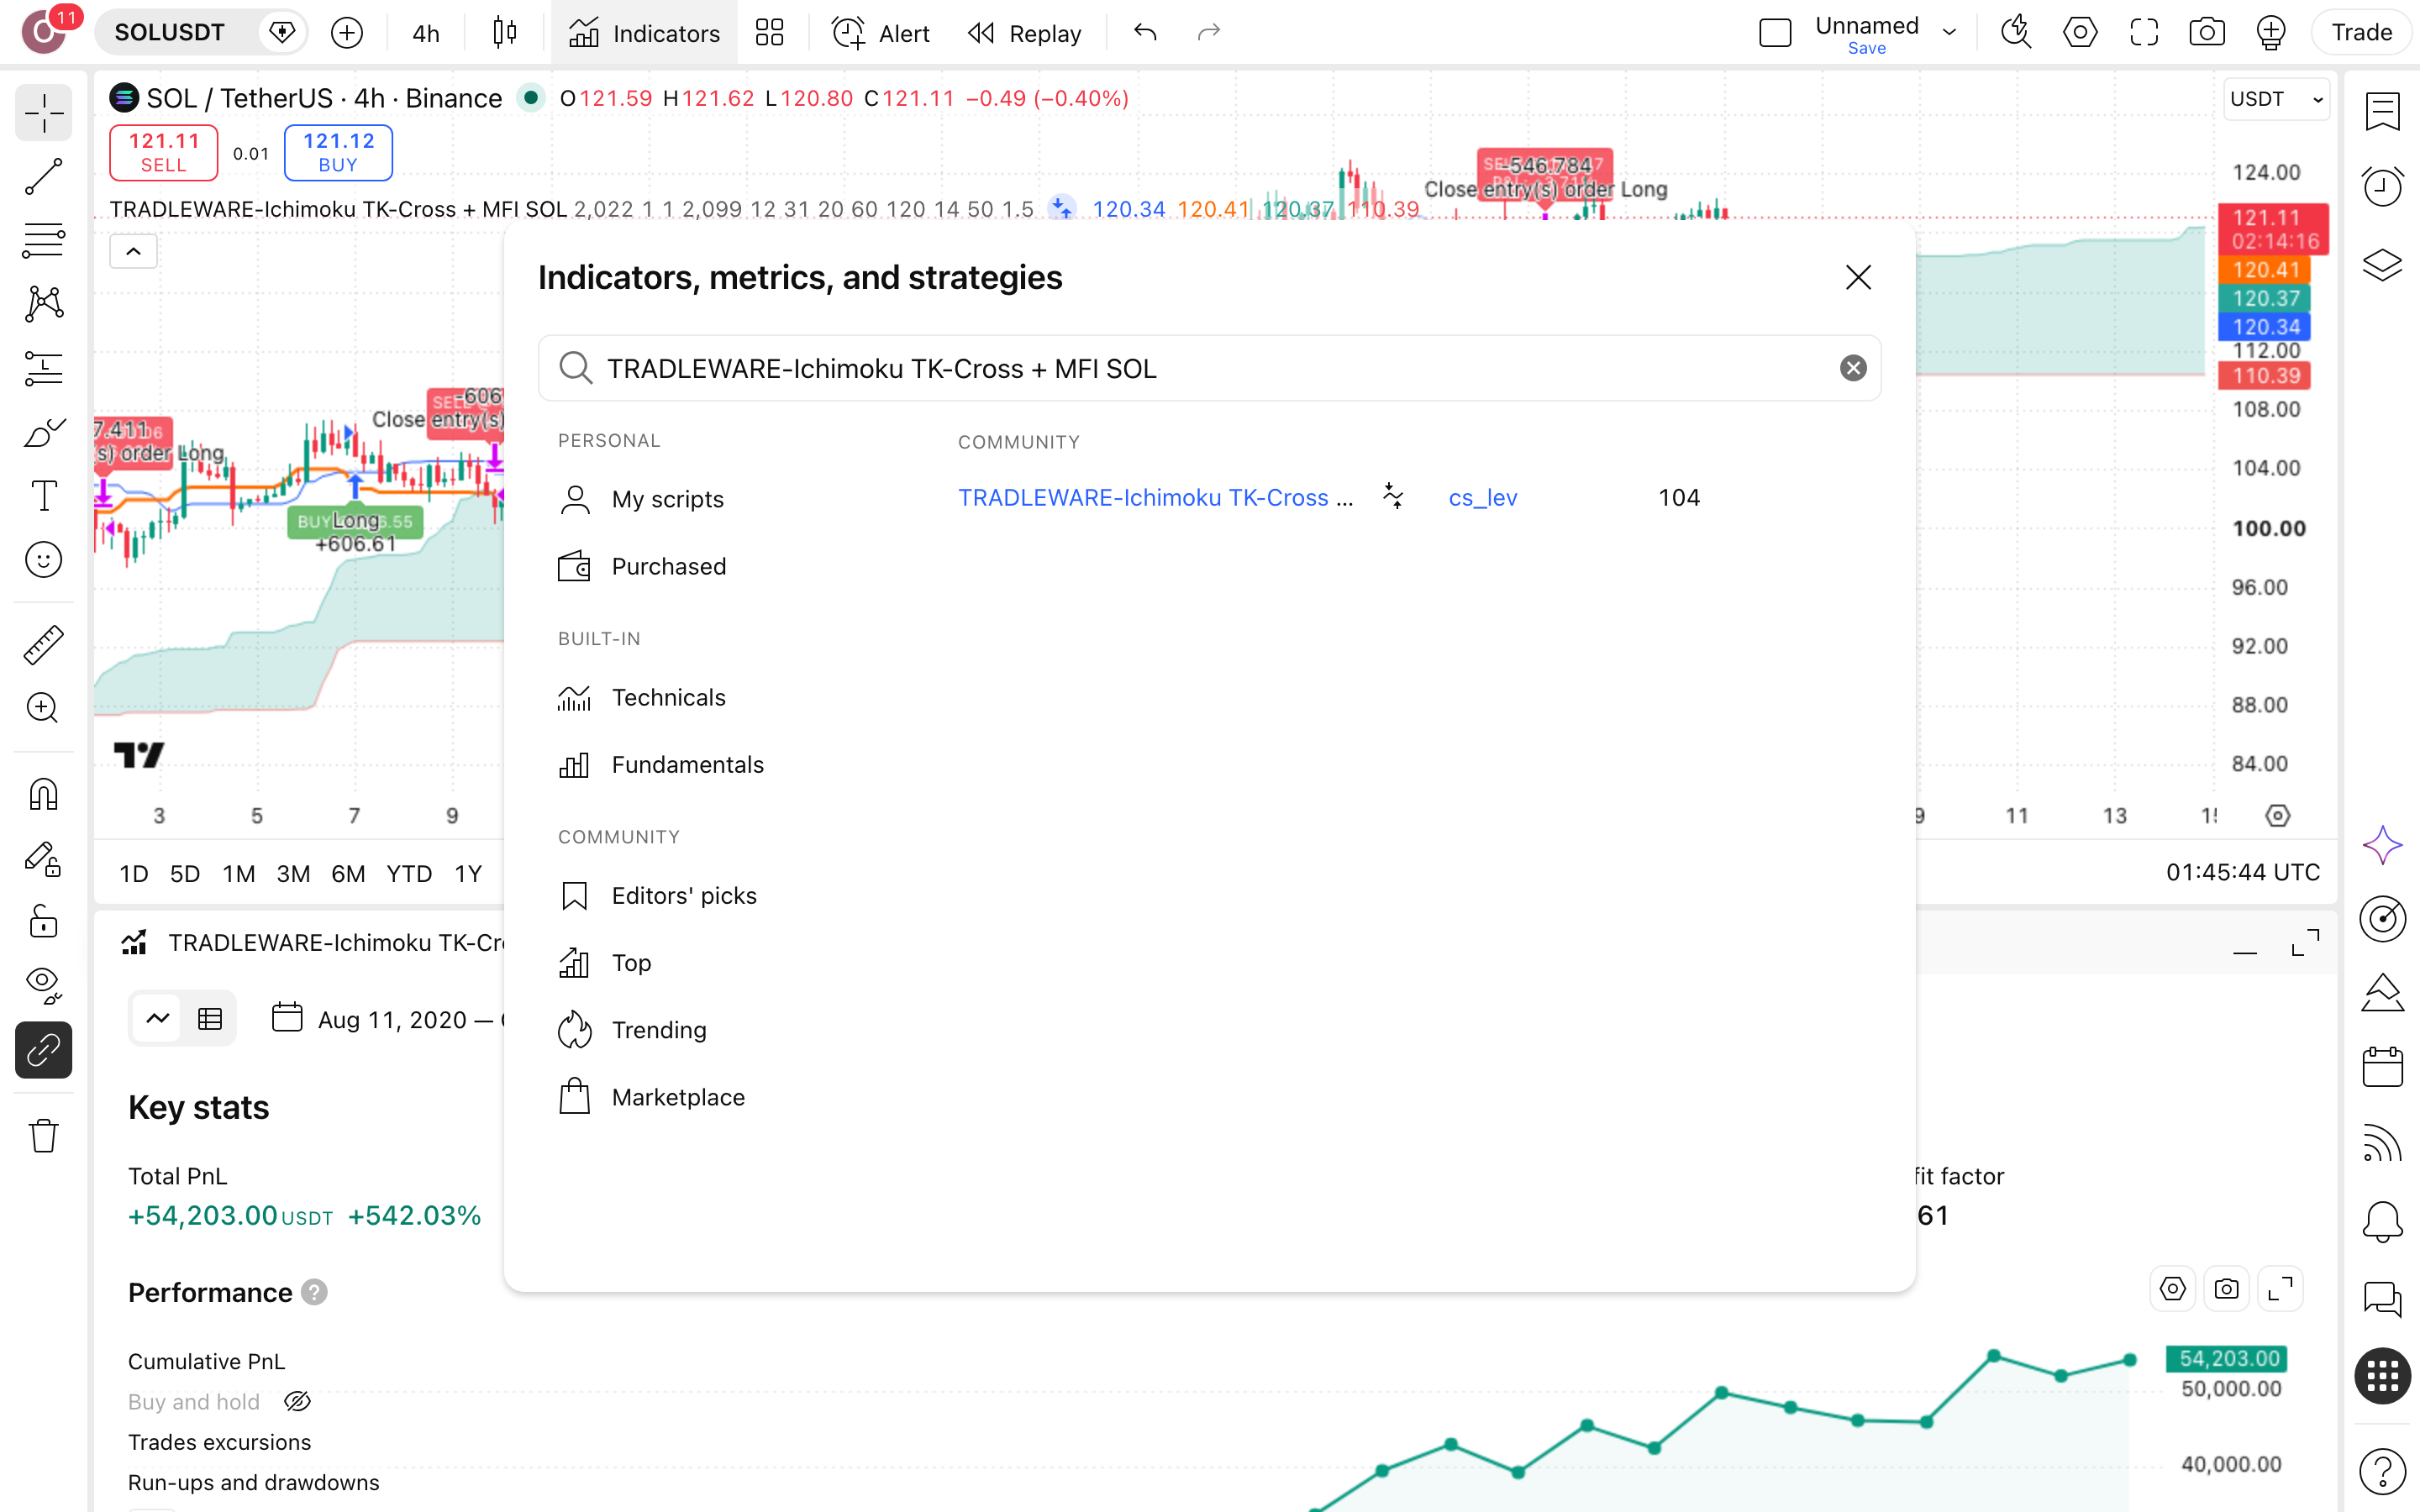Open the cs_lev author profile link
Screen dimensions: 2420x1512
pos(1482,497)
